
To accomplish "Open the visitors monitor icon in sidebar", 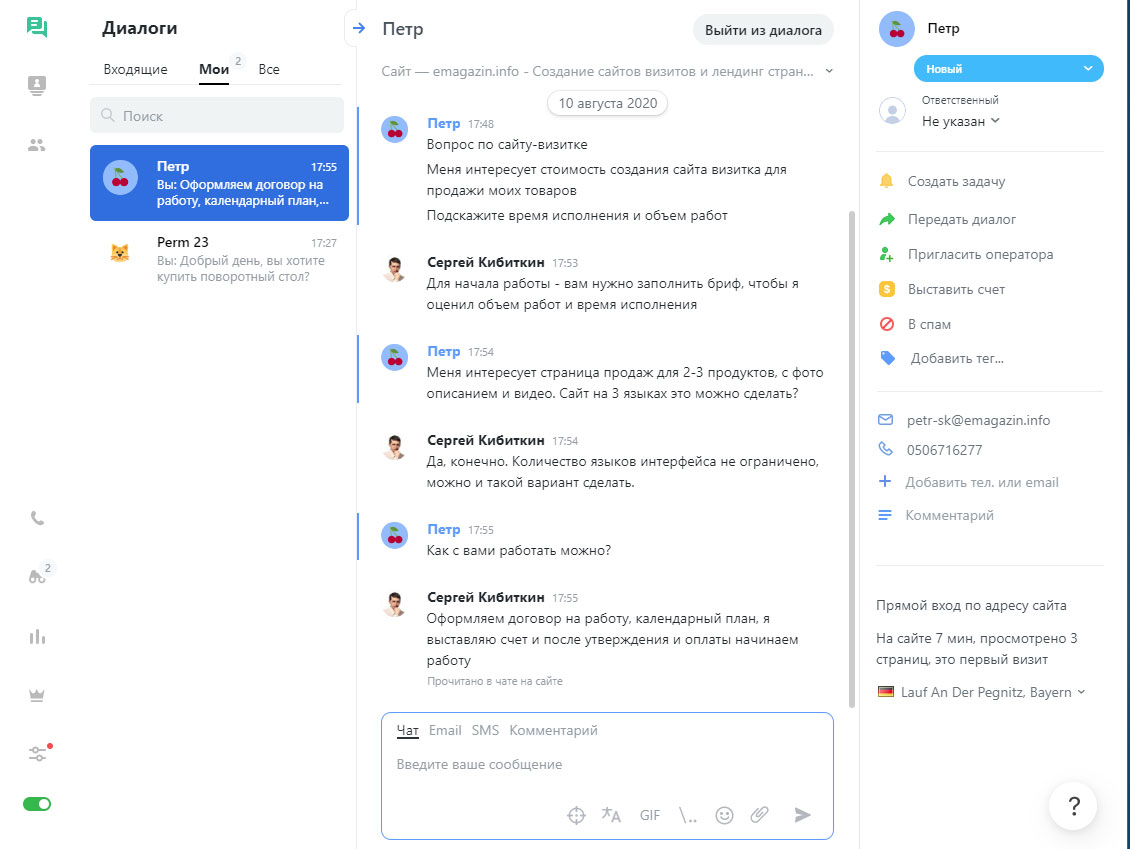I will 37,86.
